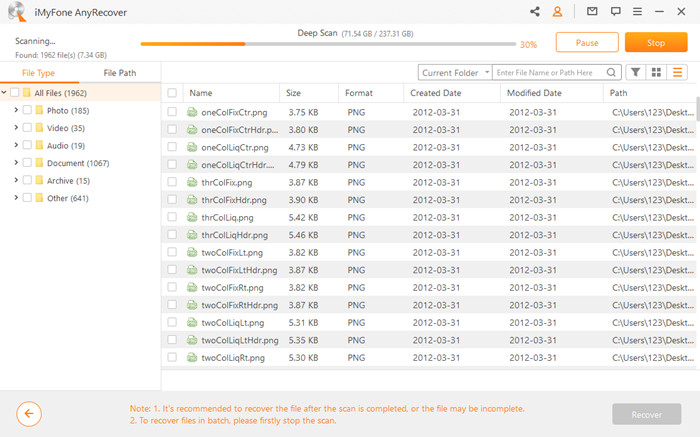Click the file icon of twoColFixLt.png
Viewport: 700px width, 437px height.
point(192,252)
